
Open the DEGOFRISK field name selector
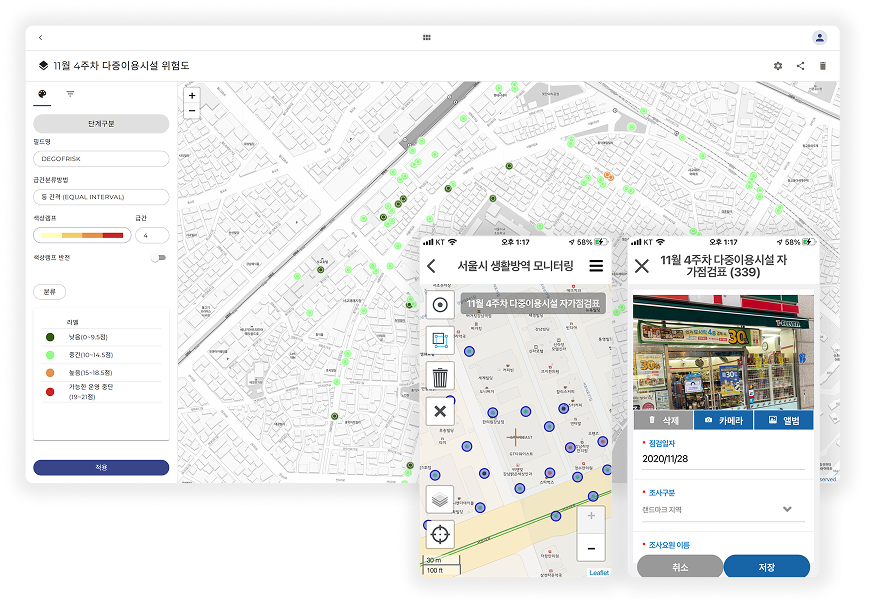click(x=100, y=158)
